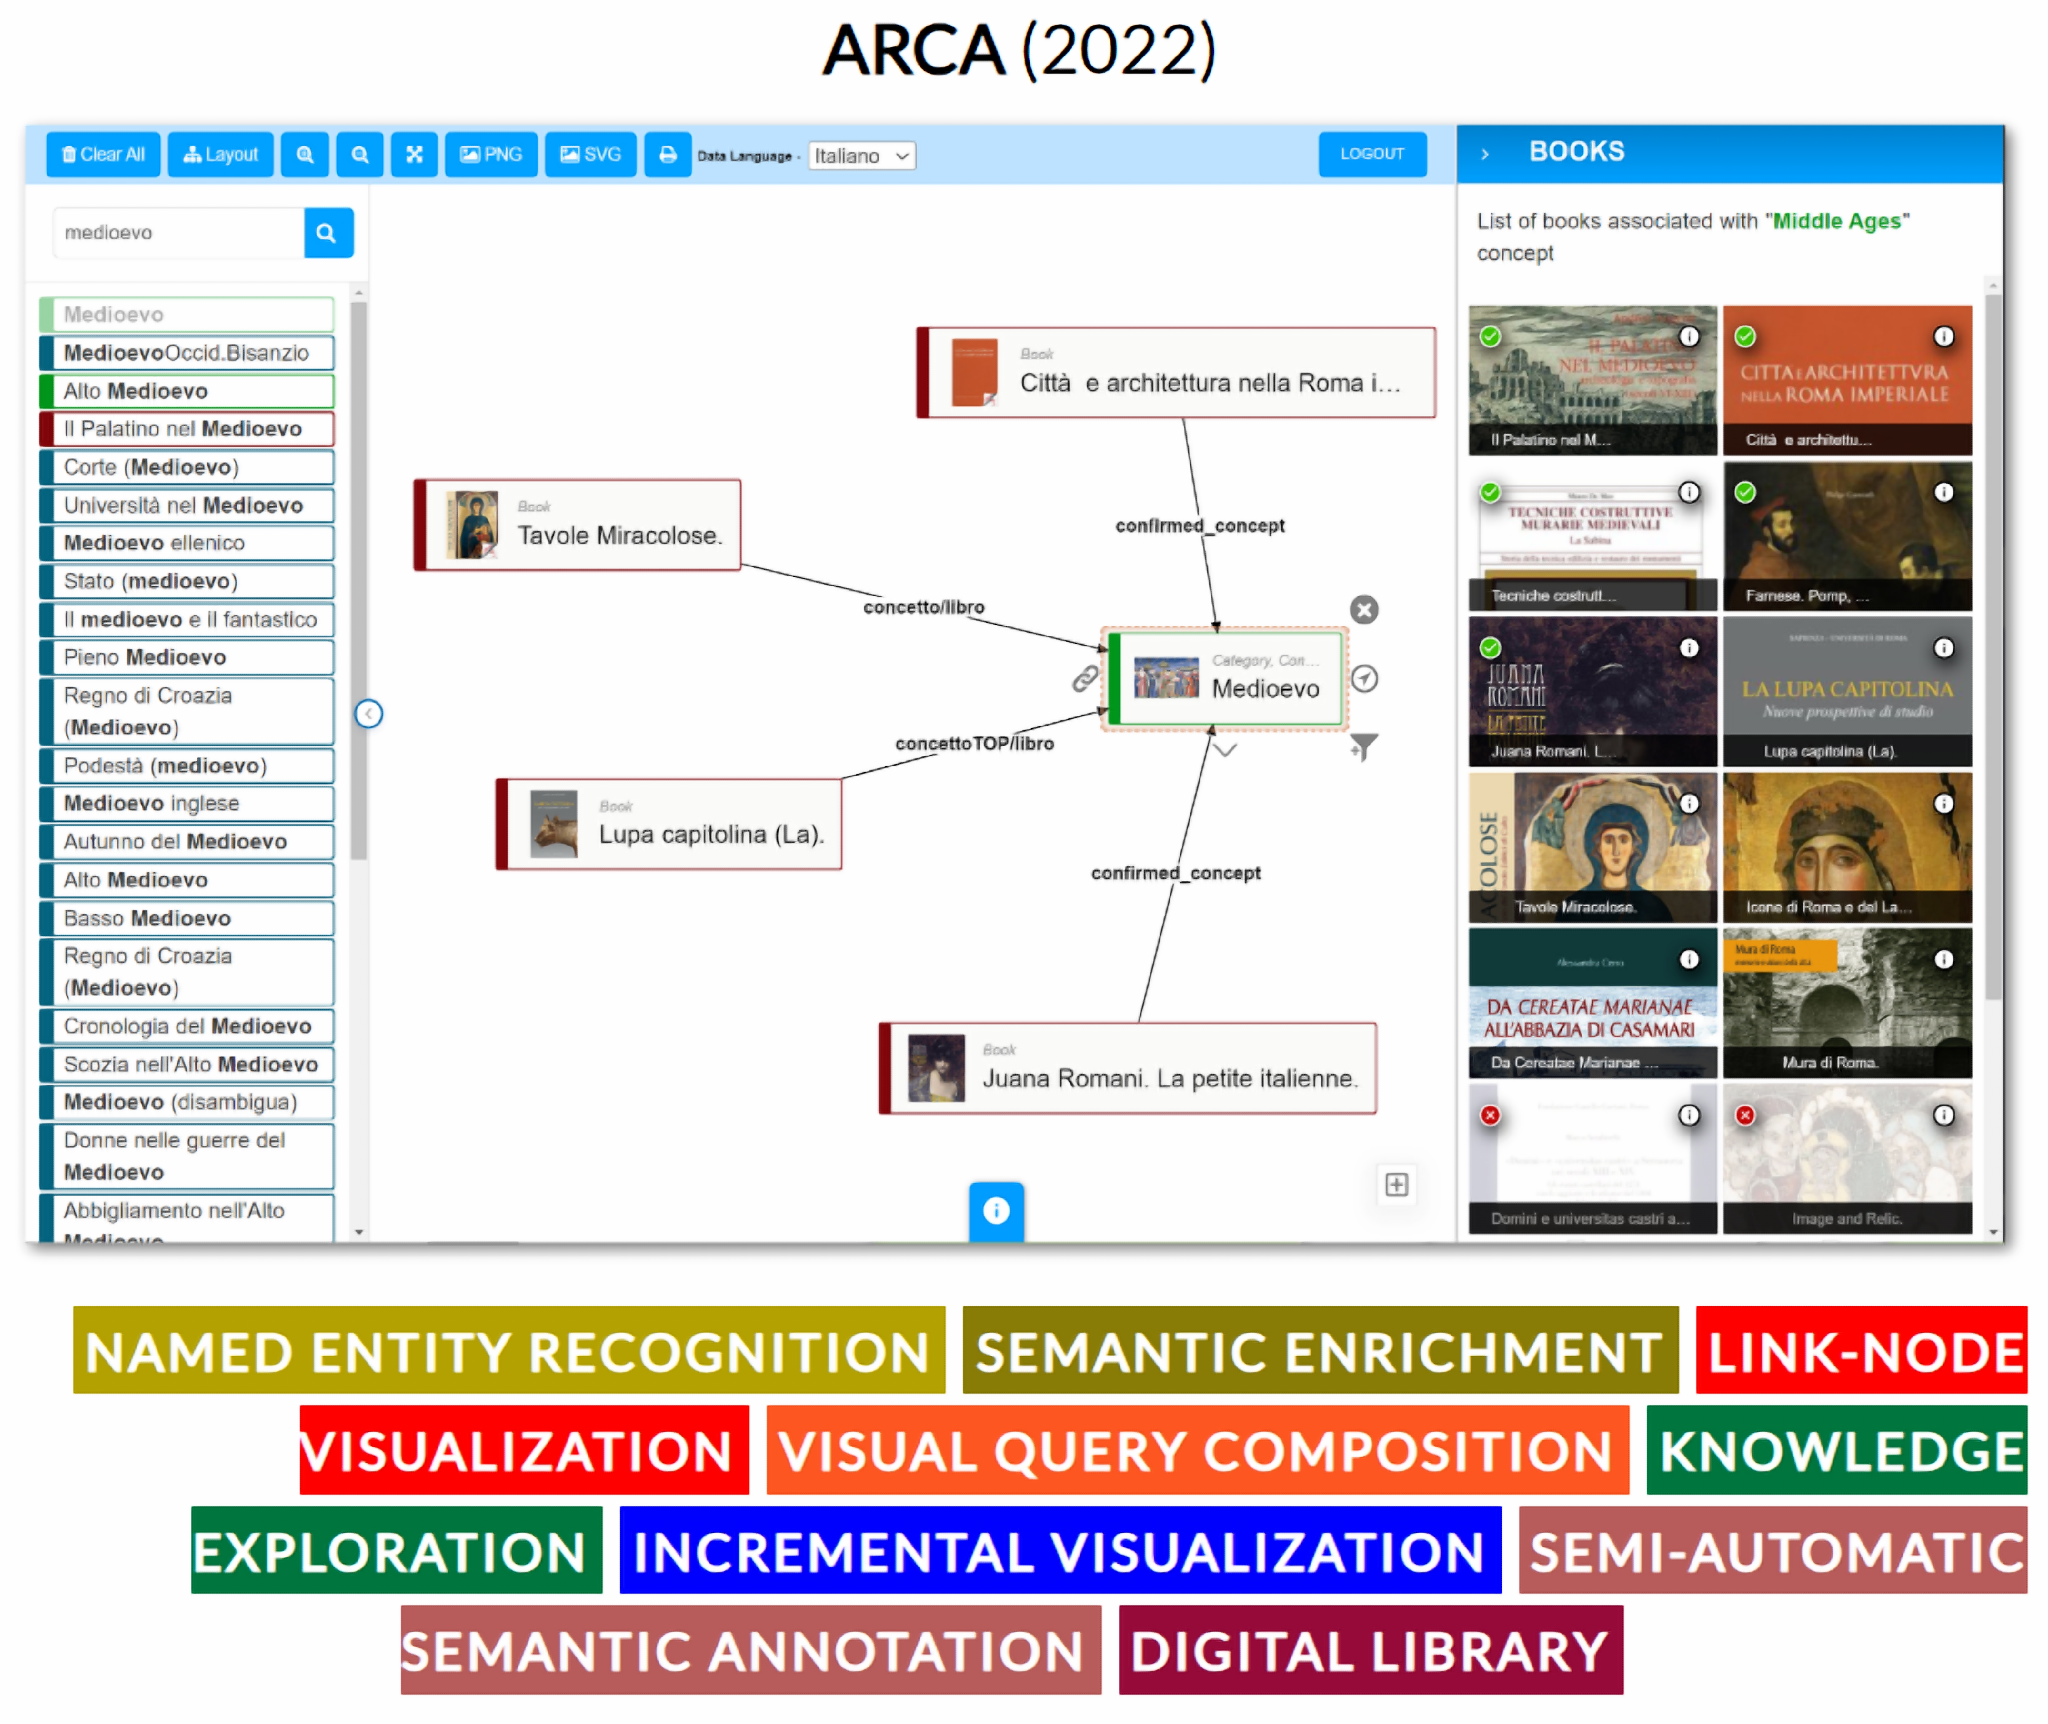Click the link icon beside Medioevo node
The width and height of the screenshot is (2048, 1724).
tap(1085, 680)
